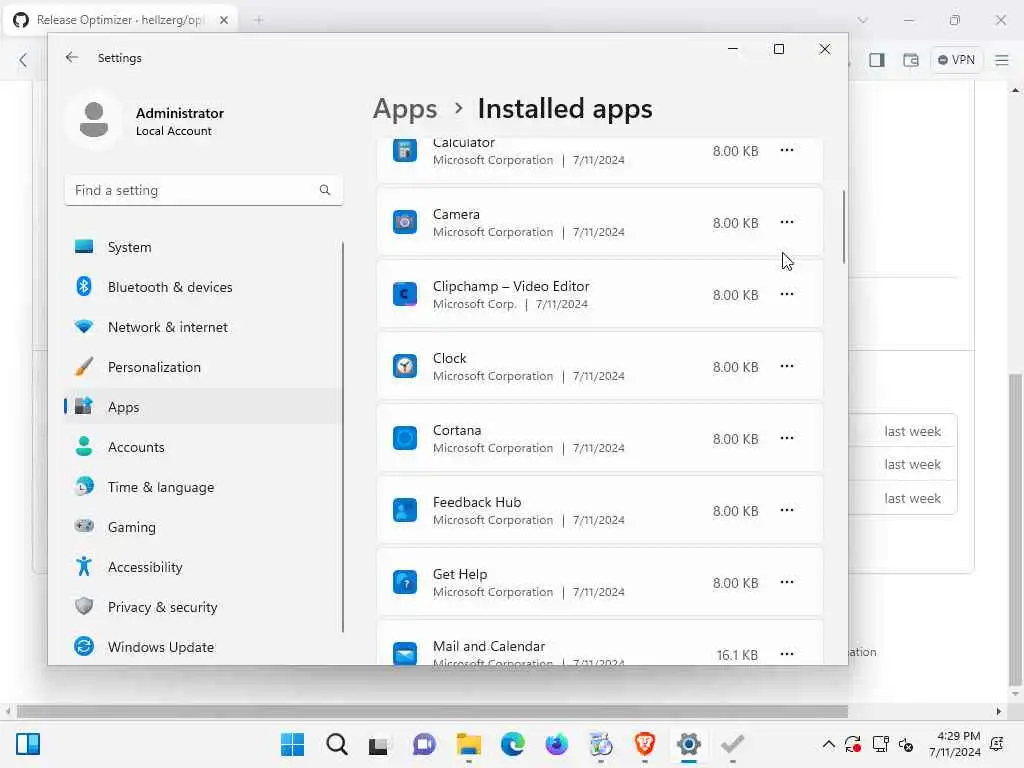1024x768 pixels.
Task: Click the Clipchamp – Video Editor name
Action: tap(511, 286)
